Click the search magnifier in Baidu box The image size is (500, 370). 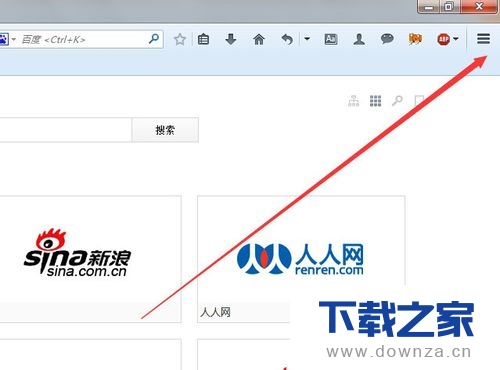[x=154, y=39]
